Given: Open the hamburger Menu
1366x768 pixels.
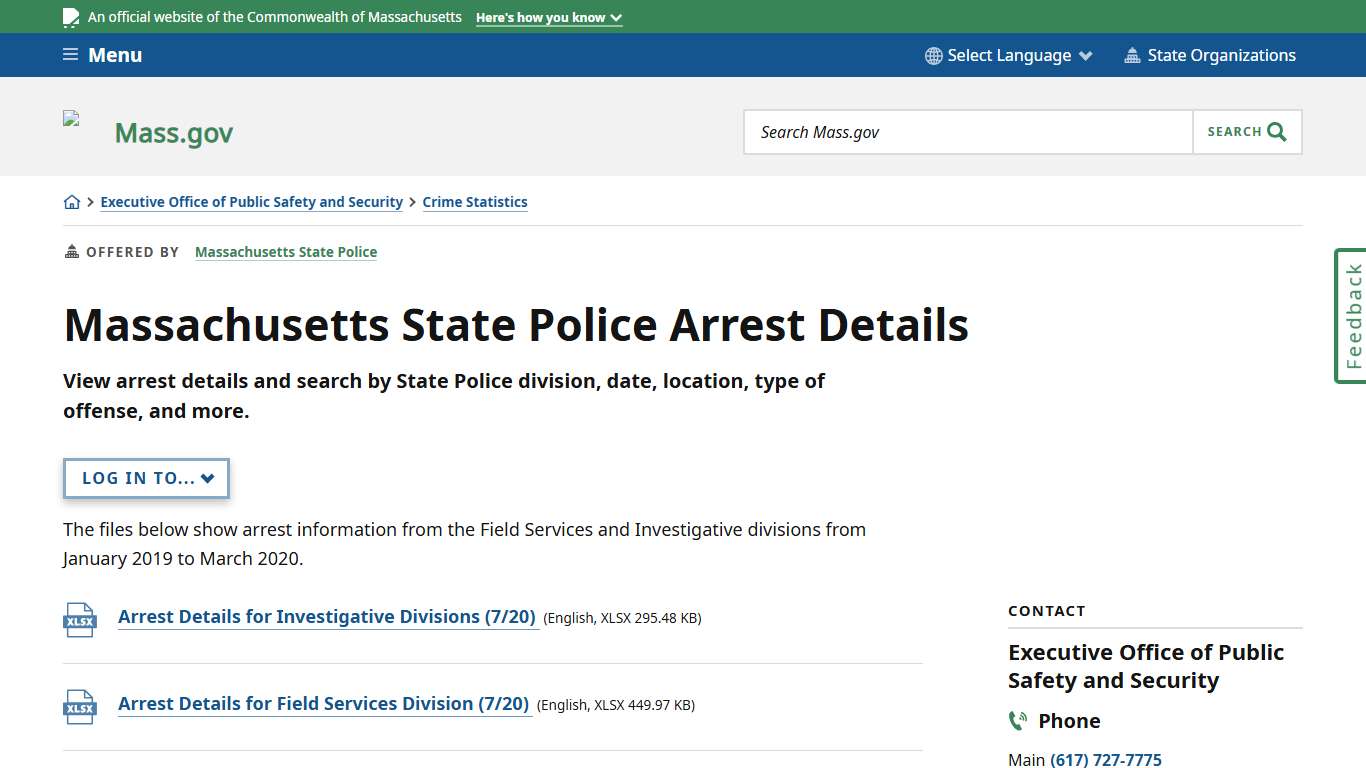Looking at the screenshot, I should (101, 55).
